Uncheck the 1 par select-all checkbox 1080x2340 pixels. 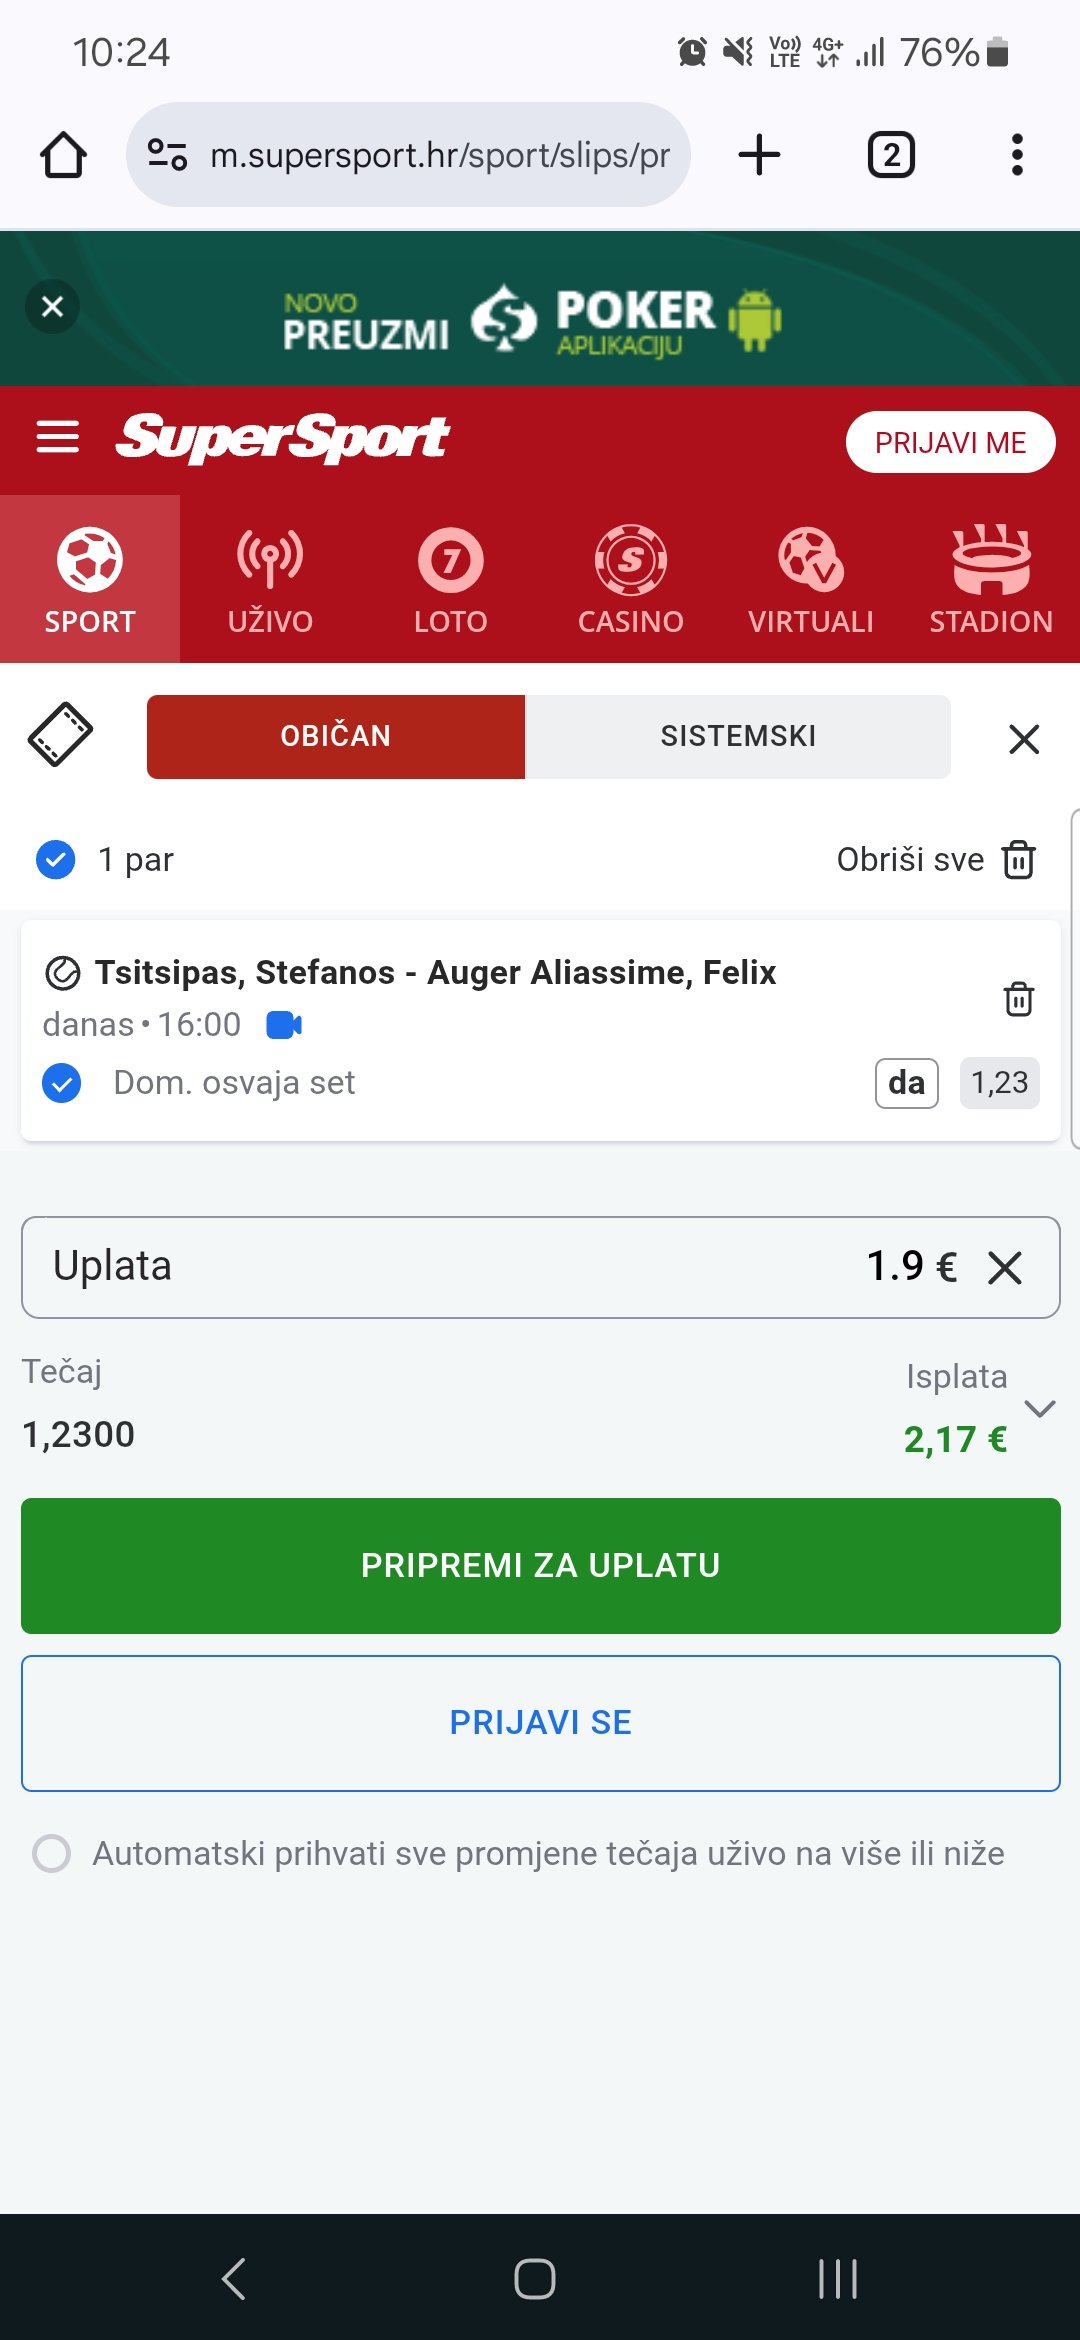pyautogui.click(x=56, y=859)
